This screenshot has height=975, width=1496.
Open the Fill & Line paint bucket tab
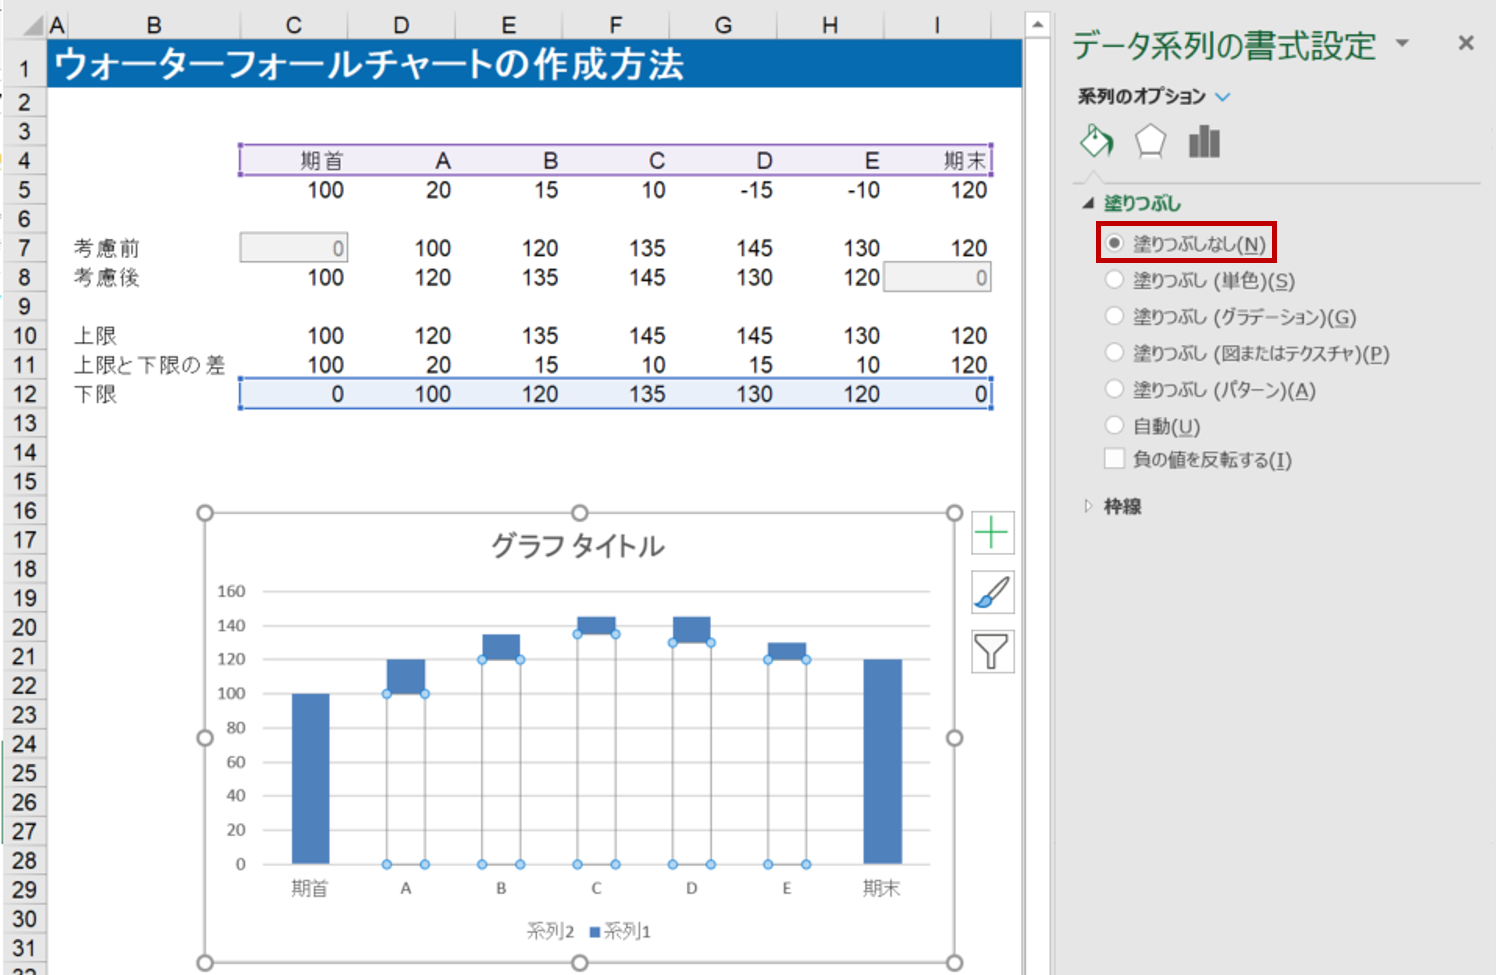tap(1097, 142)
